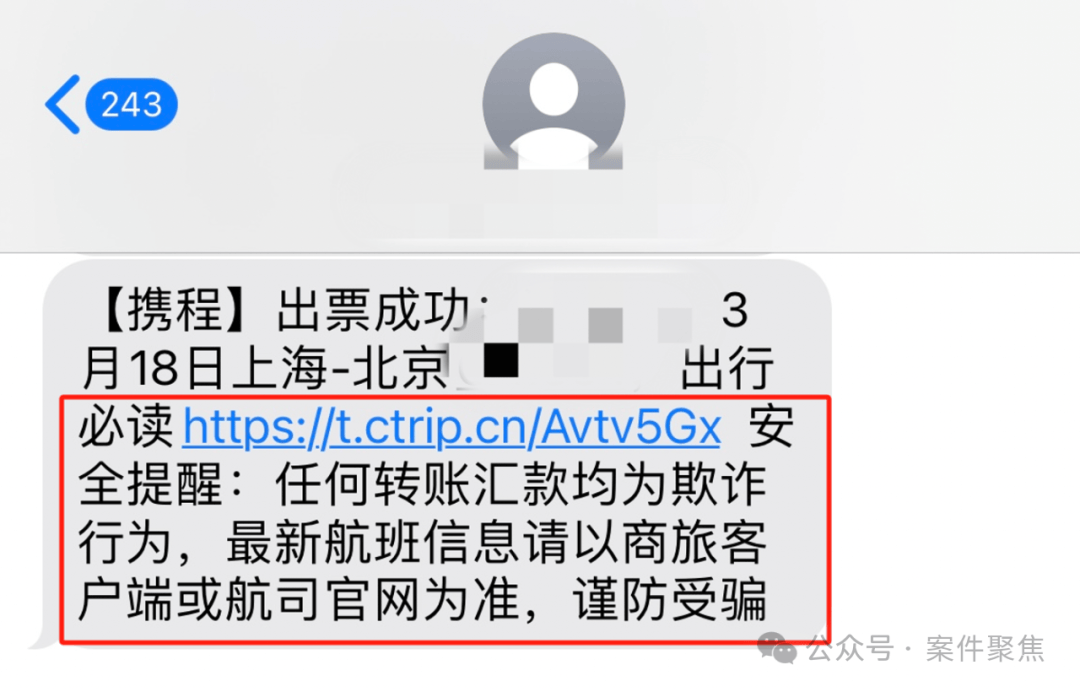
Task: Tap the blue back chevron arrow
Action: (x=63, y=104)
